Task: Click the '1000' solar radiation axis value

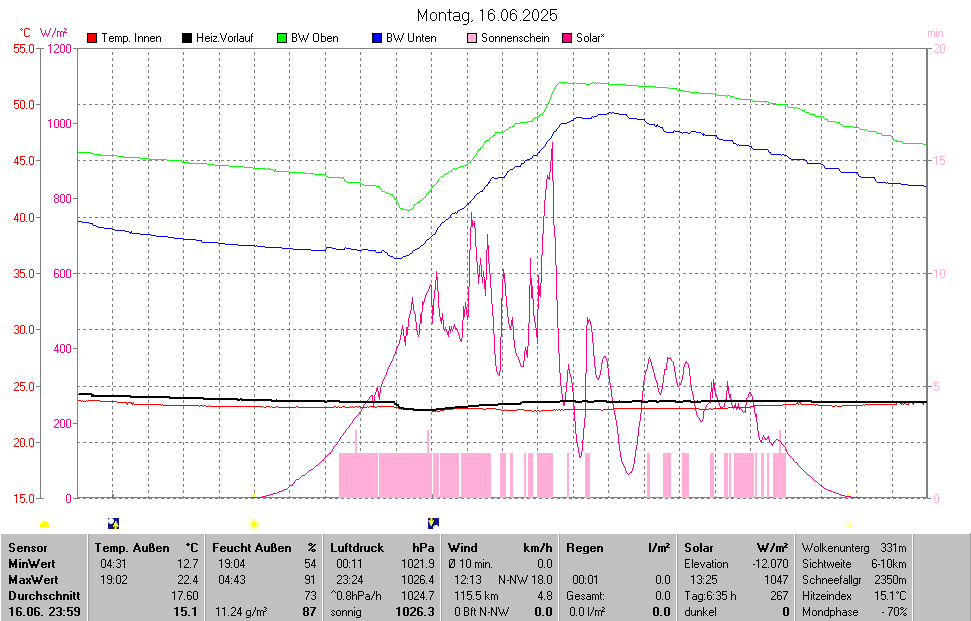Action: [x=59, y=123]
